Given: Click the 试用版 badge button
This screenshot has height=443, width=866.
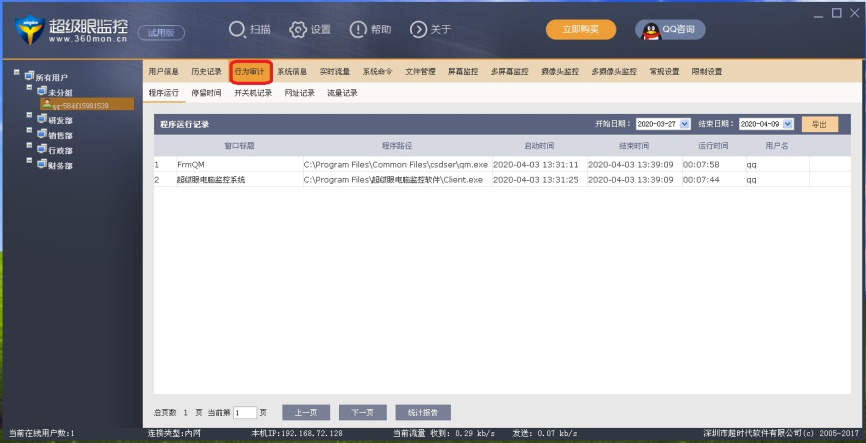Looking at the screenshot, I should 161,33.
